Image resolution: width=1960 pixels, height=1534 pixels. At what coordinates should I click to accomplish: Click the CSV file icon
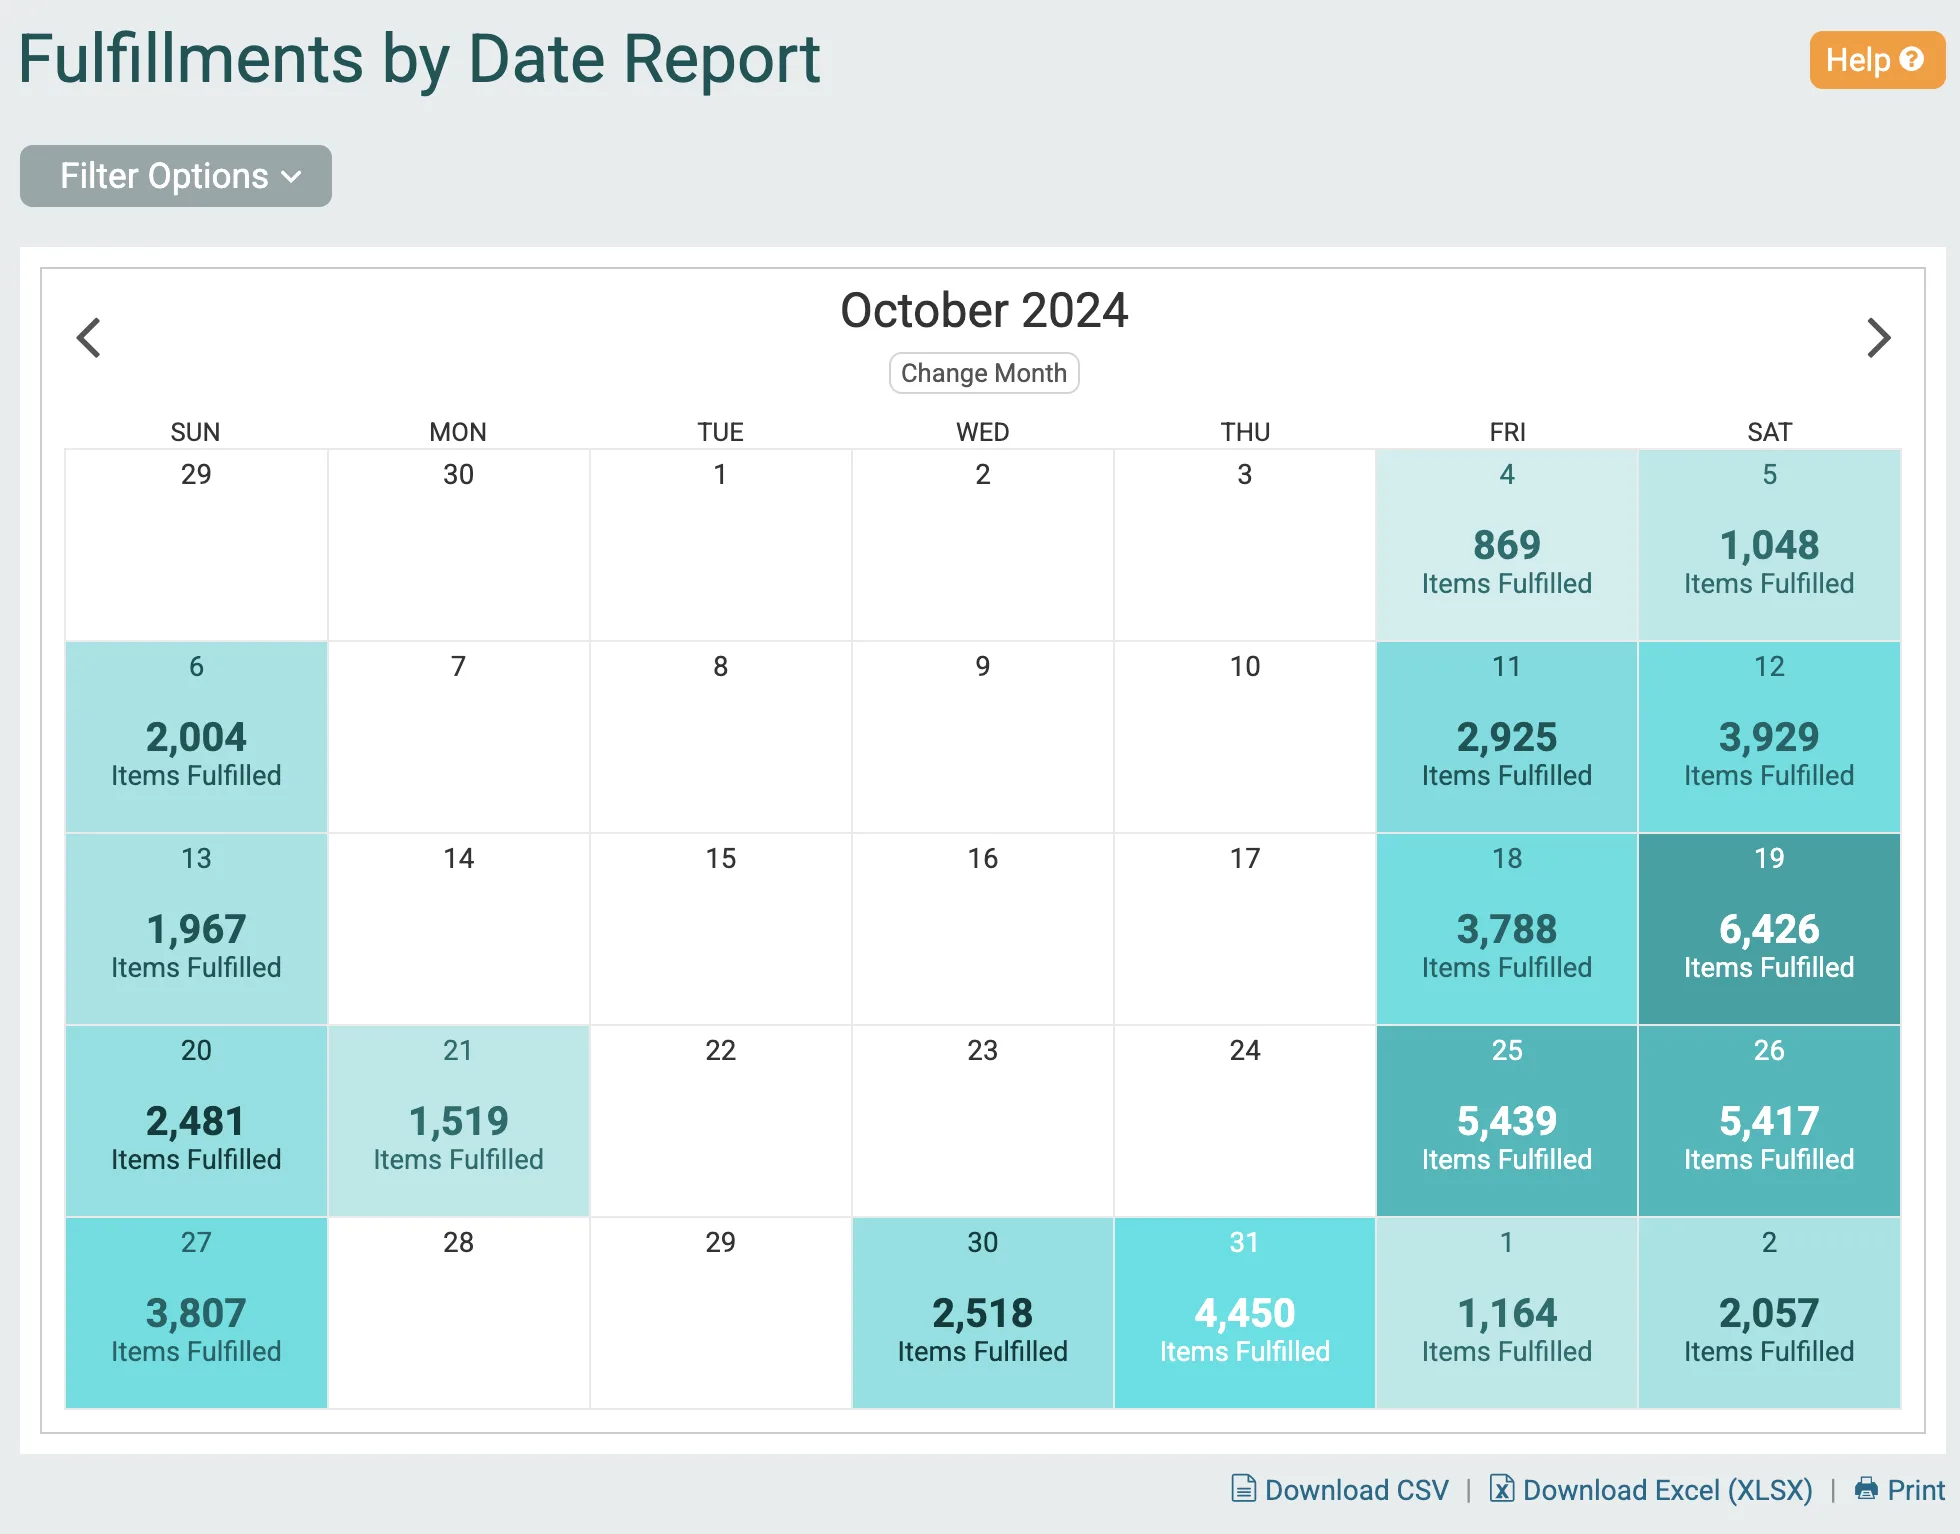(x=1243, y=1489)
